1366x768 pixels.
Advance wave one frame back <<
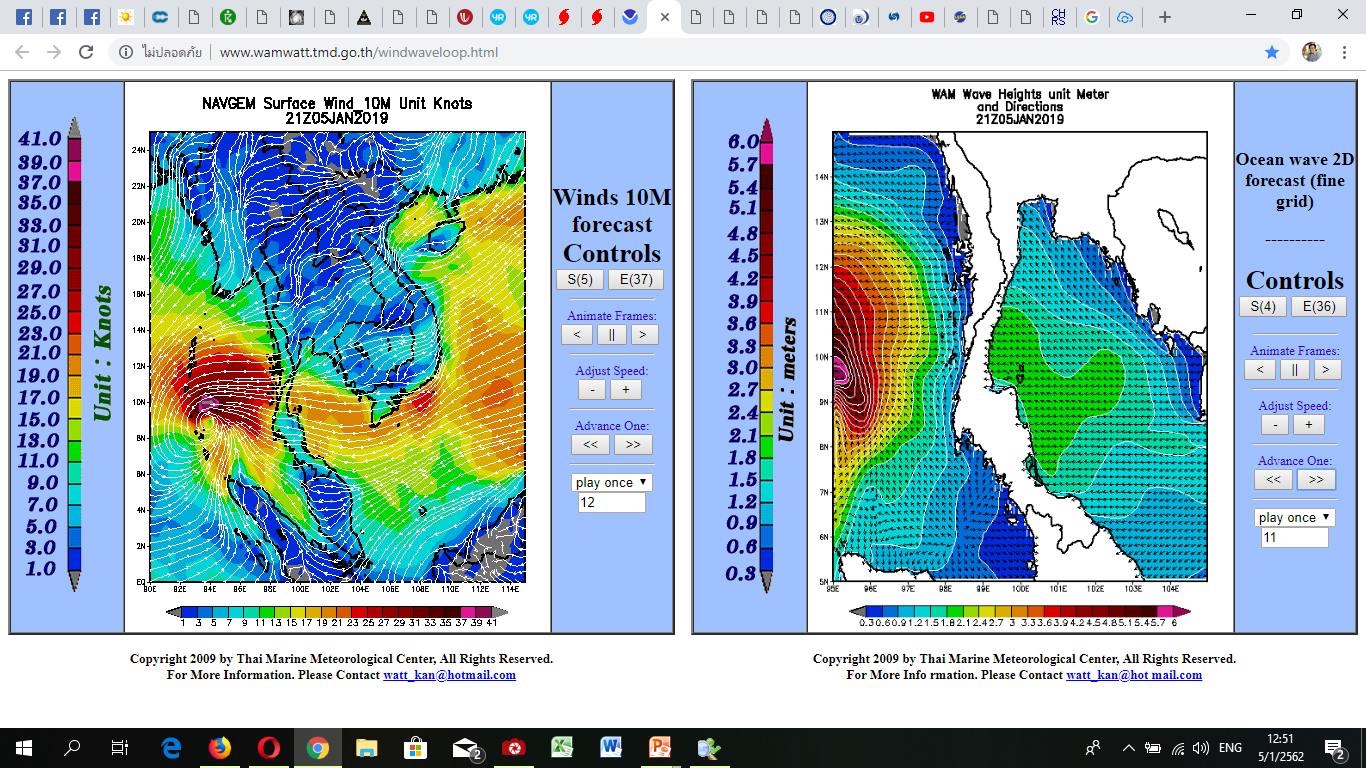click(1273, 479)
